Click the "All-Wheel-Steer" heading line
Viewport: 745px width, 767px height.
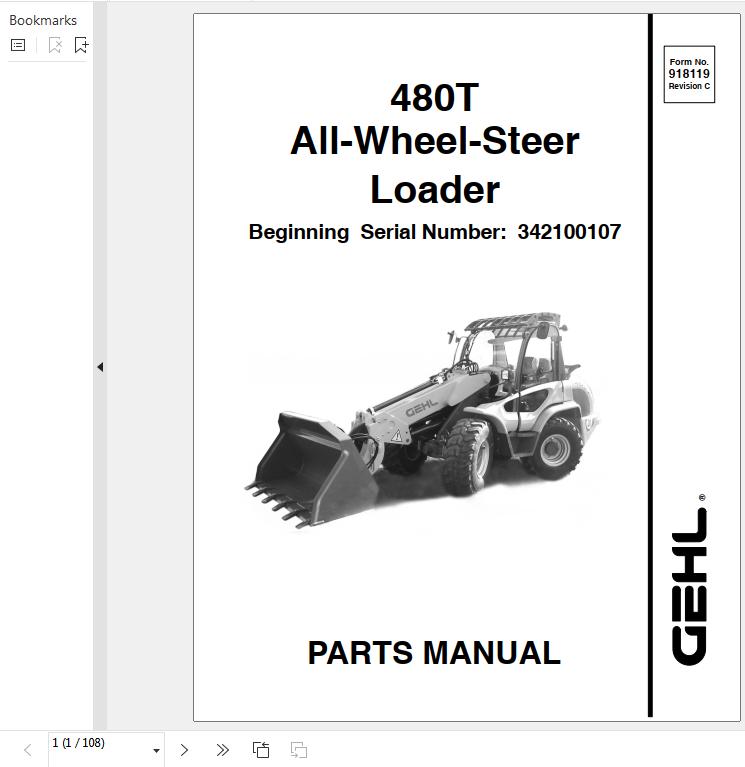click(434, 141)
